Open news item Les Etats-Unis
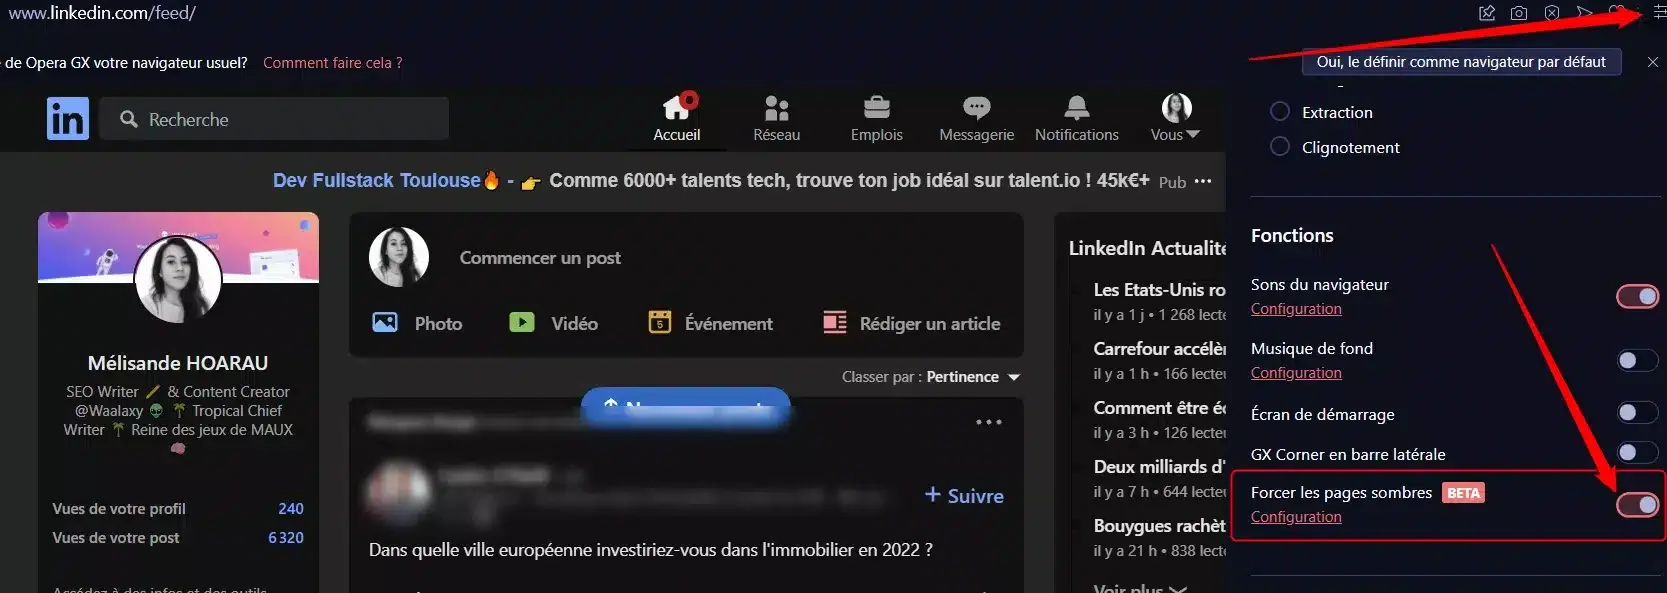The height and width of the screenshot is (593, 1667). tap(1159, 290)
